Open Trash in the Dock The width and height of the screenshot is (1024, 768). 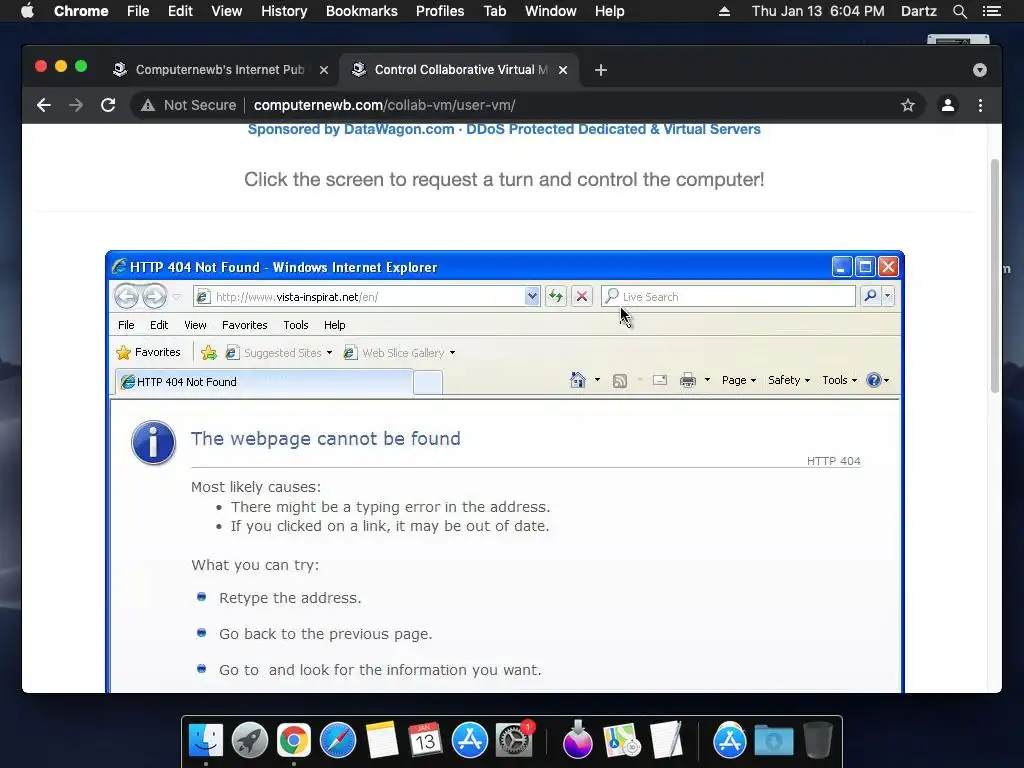[x=818, y=741]
